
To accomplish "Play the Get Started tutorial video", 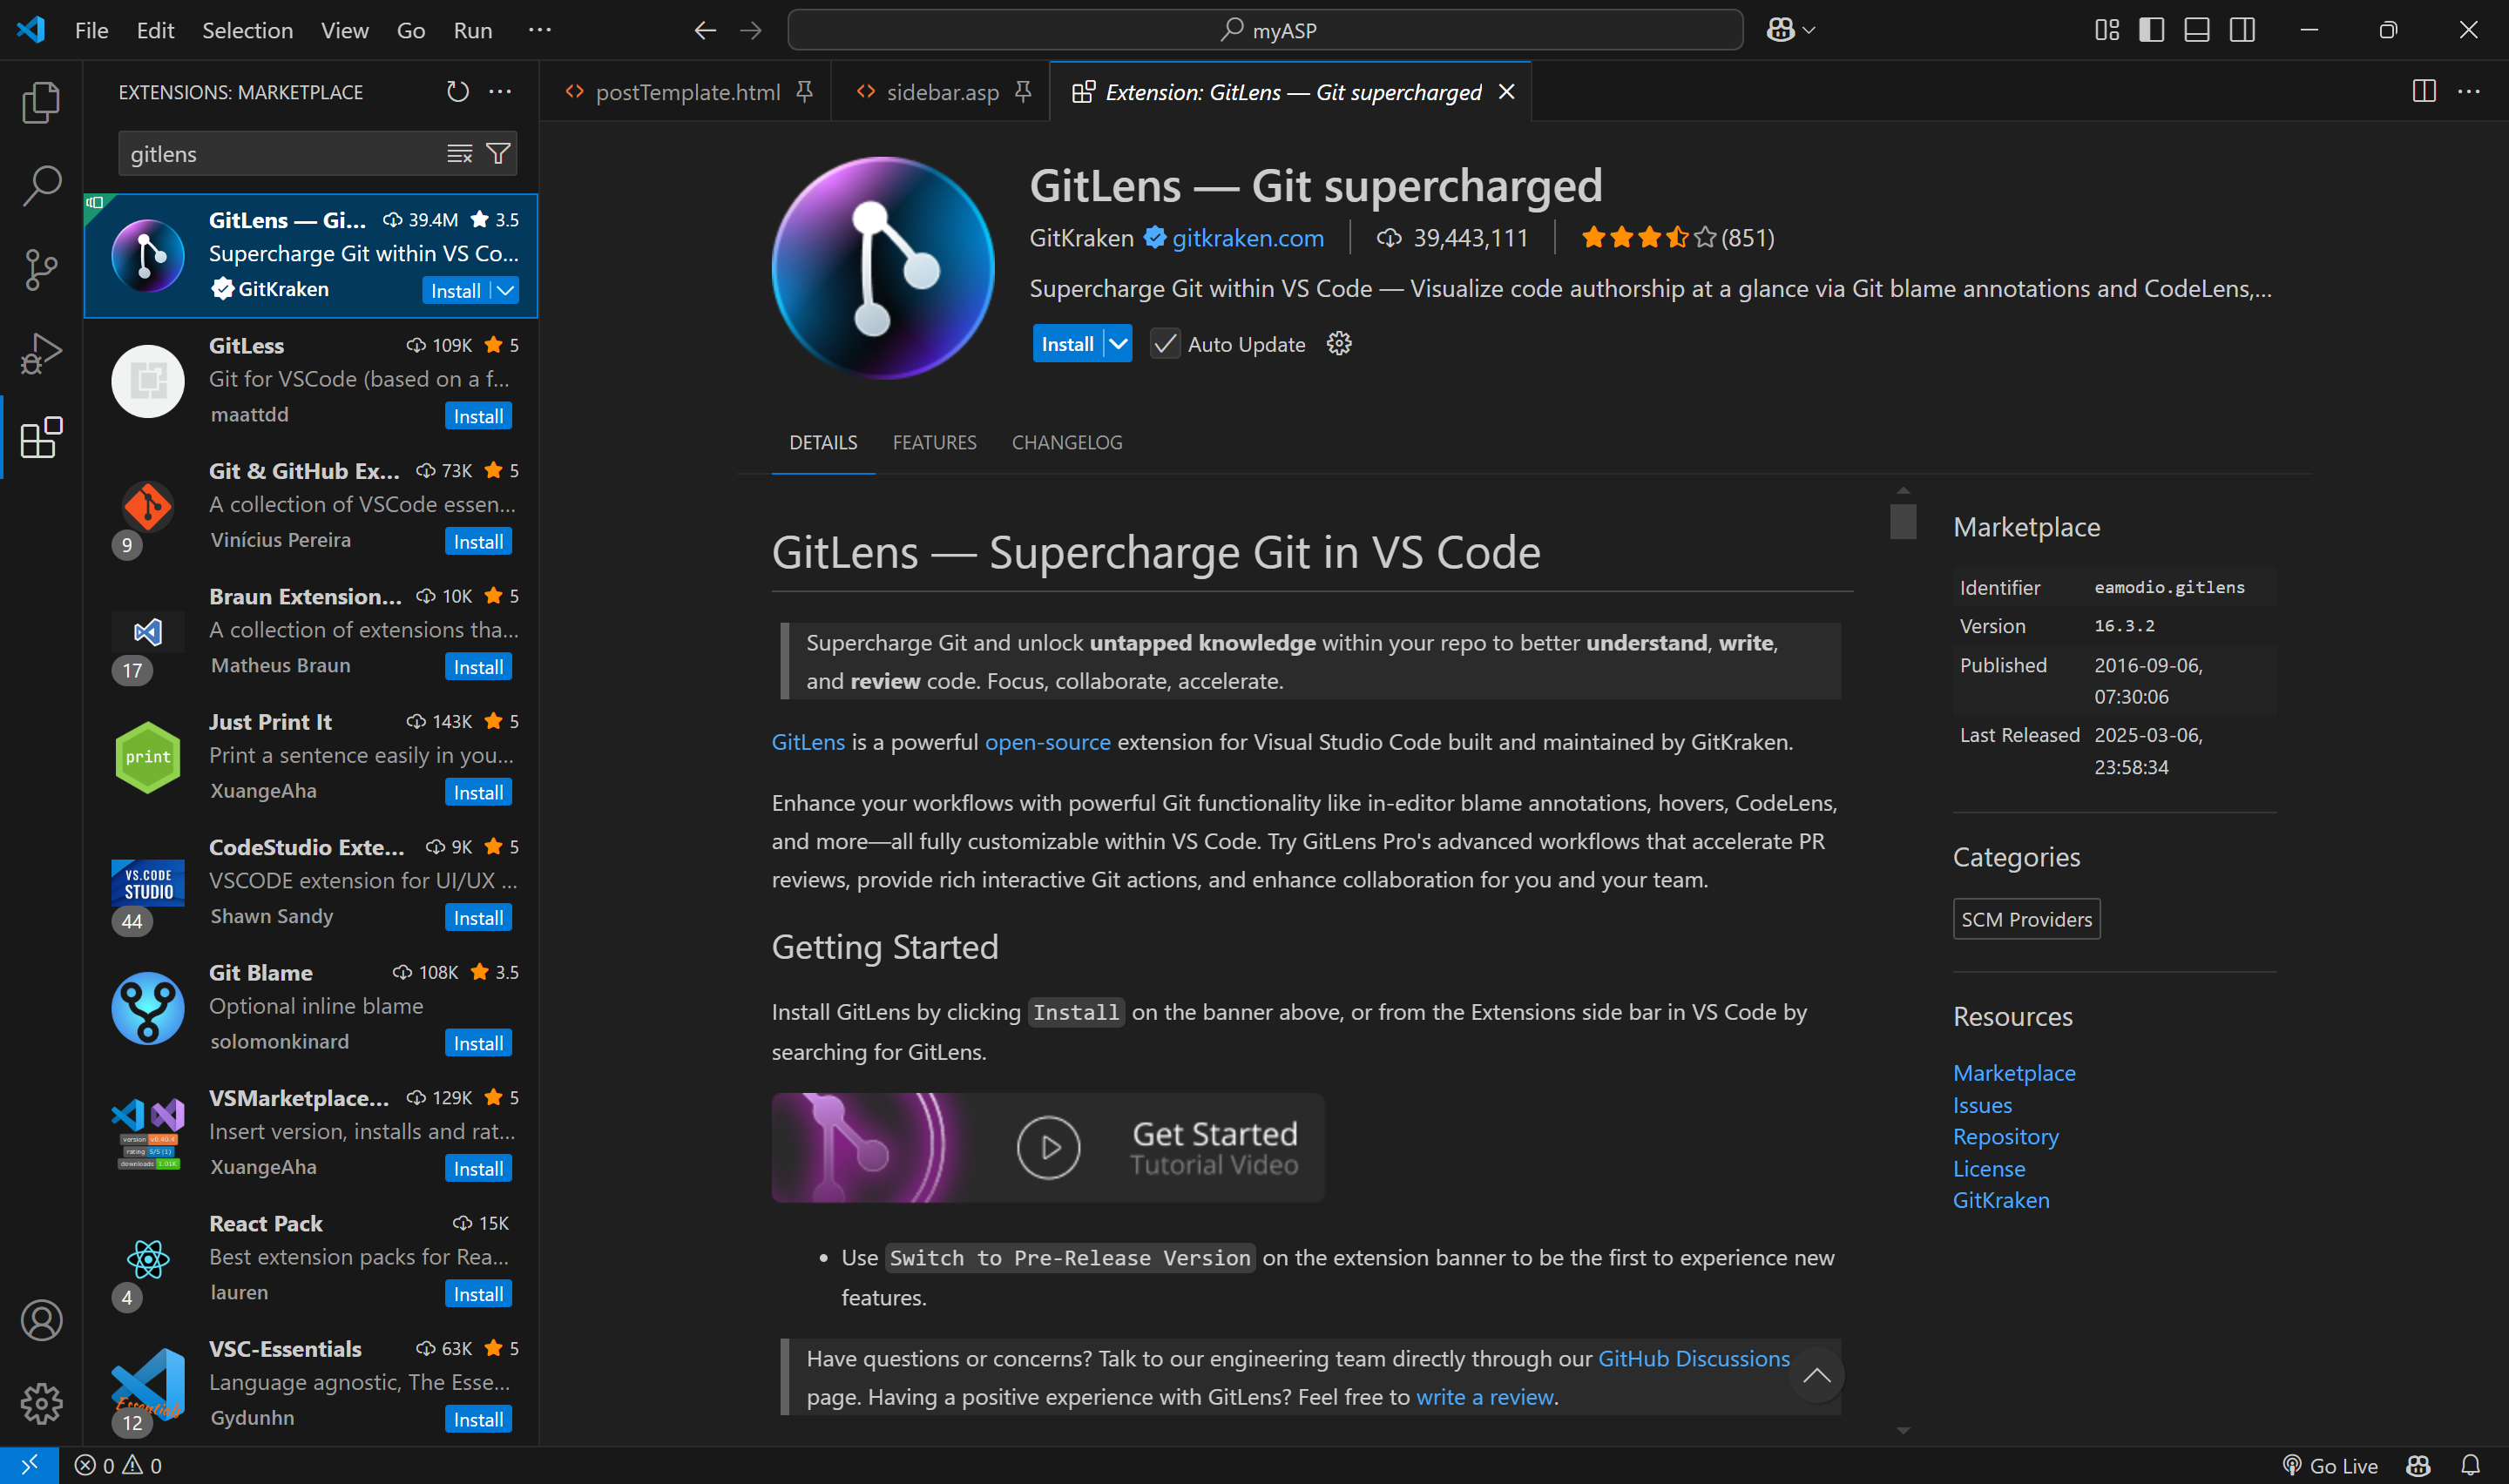I will [1048, 1147].
